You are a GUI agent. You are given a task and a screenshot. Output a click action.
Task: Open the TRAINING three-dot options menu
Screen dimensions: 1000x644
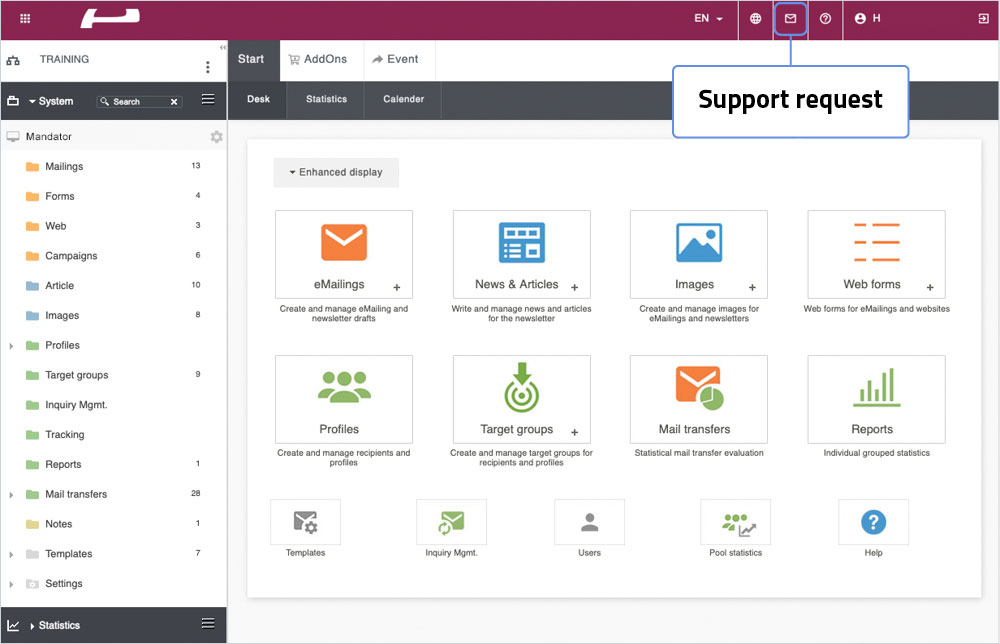pos(207,67)
